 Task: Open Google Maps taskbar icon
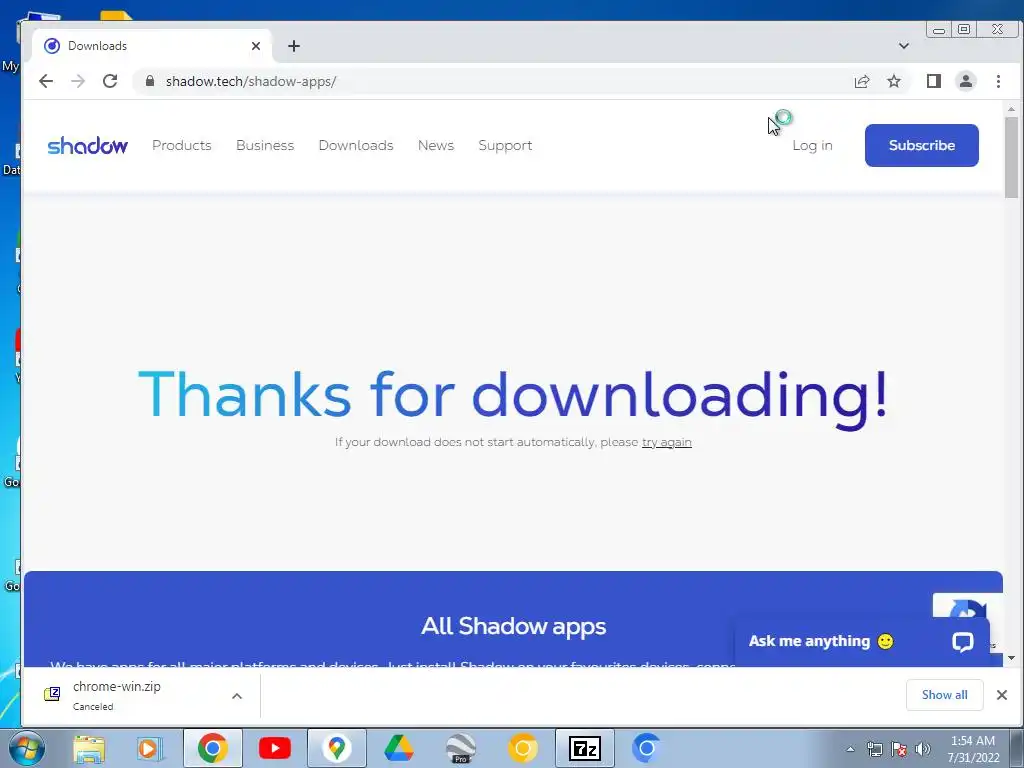click(x=336, y=748)
